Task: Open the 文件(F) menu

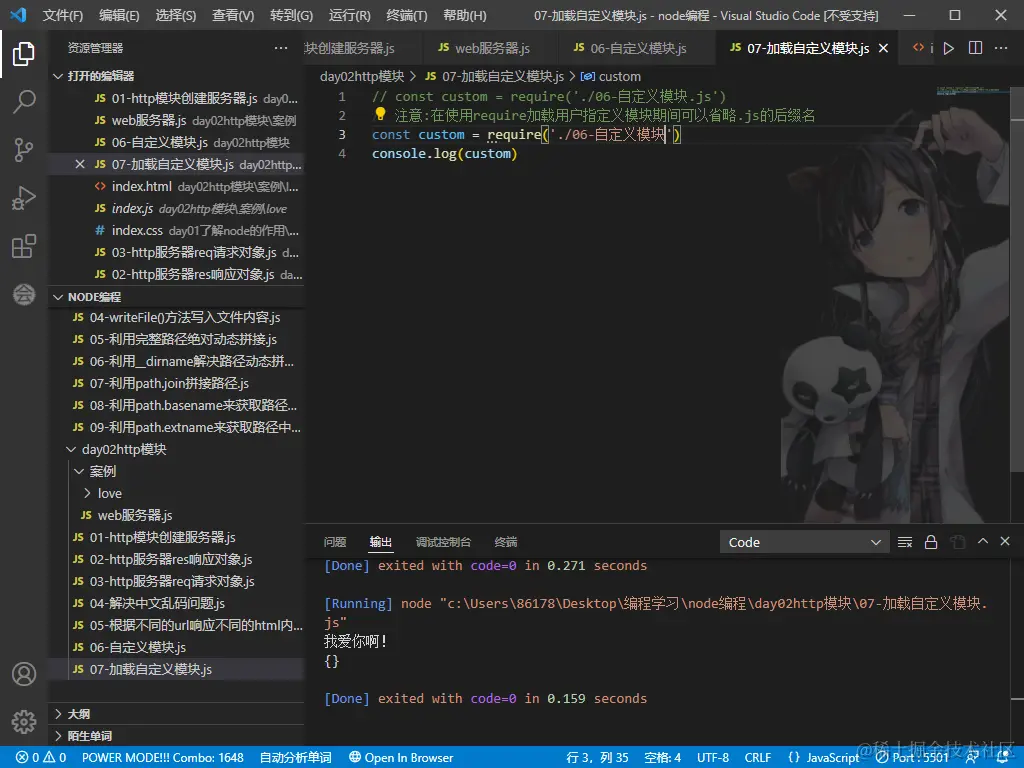Action: (x=63, y=15)
